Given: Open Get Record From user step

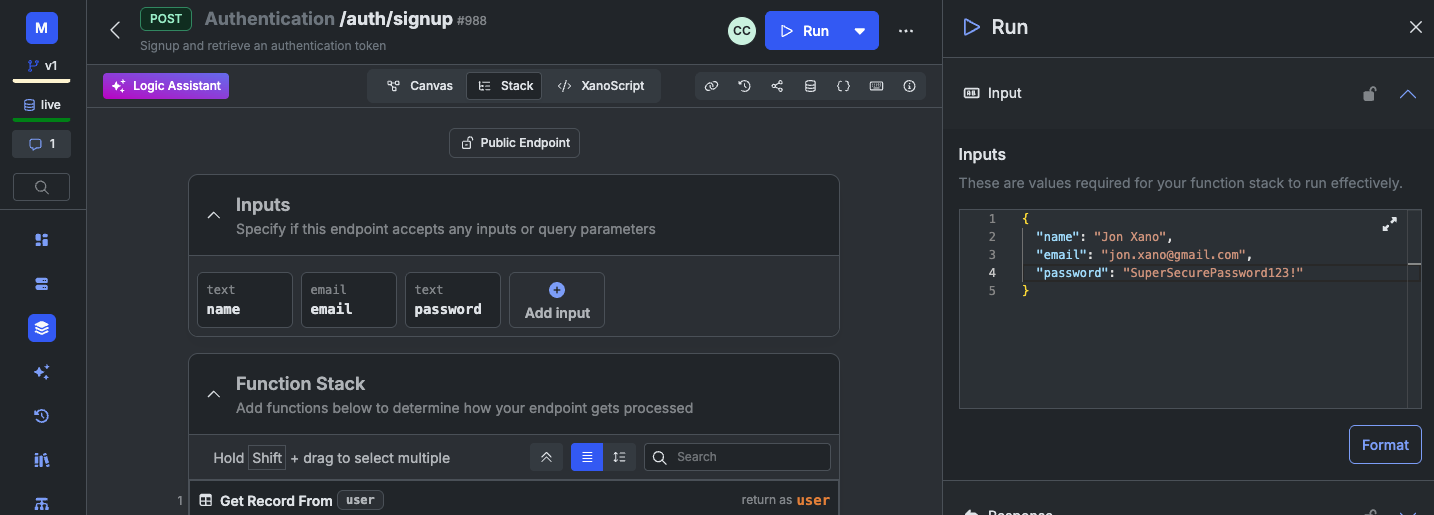Looking at the screenshot, I should 513,500.
